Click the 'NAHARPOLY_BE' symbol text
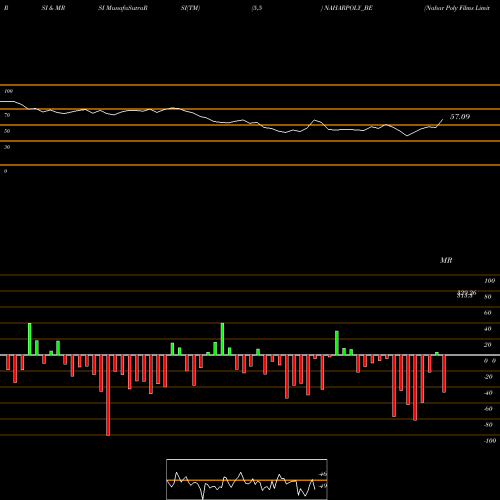This screenshot has width=500, height=500. point(348,8)
